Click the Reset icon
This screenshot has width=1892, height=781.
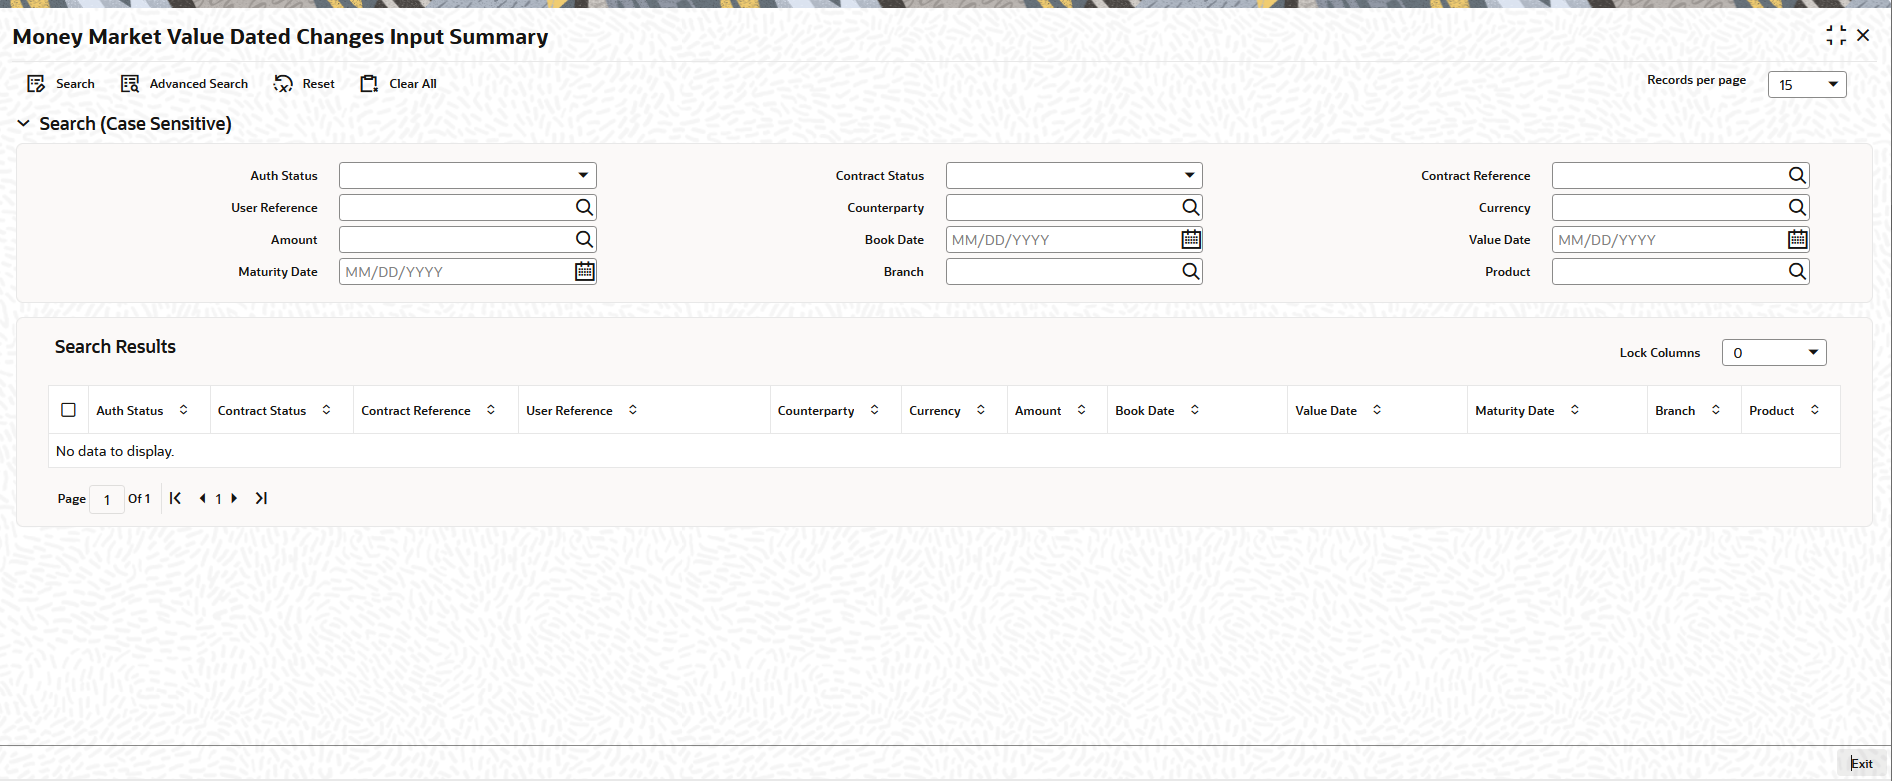point(283,84)
